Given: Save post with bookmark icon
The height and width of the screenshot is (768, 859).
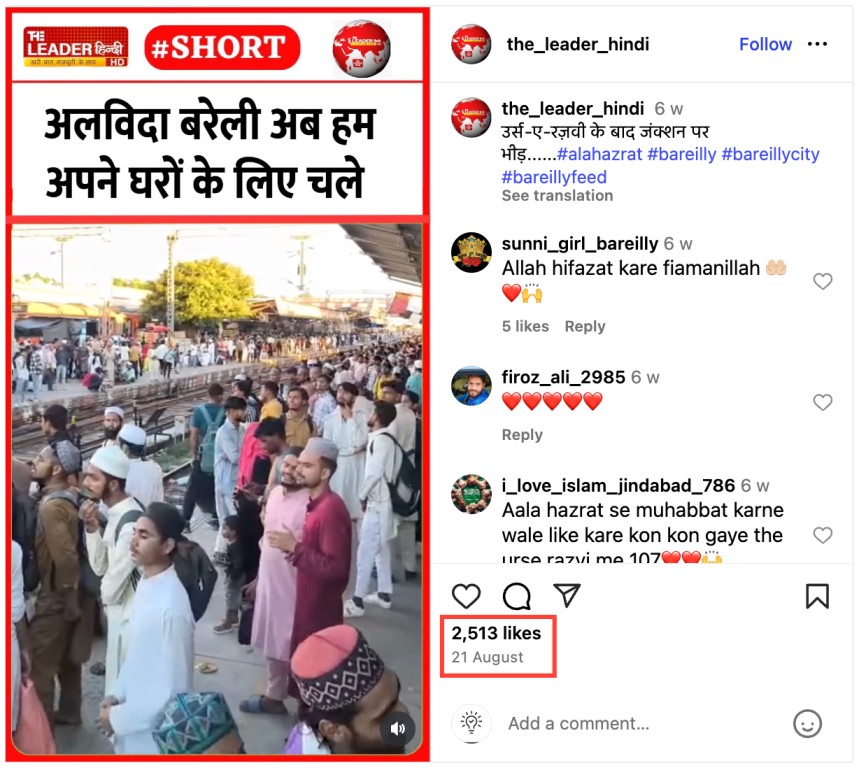Looking at the screenshot, I should 817,596.
